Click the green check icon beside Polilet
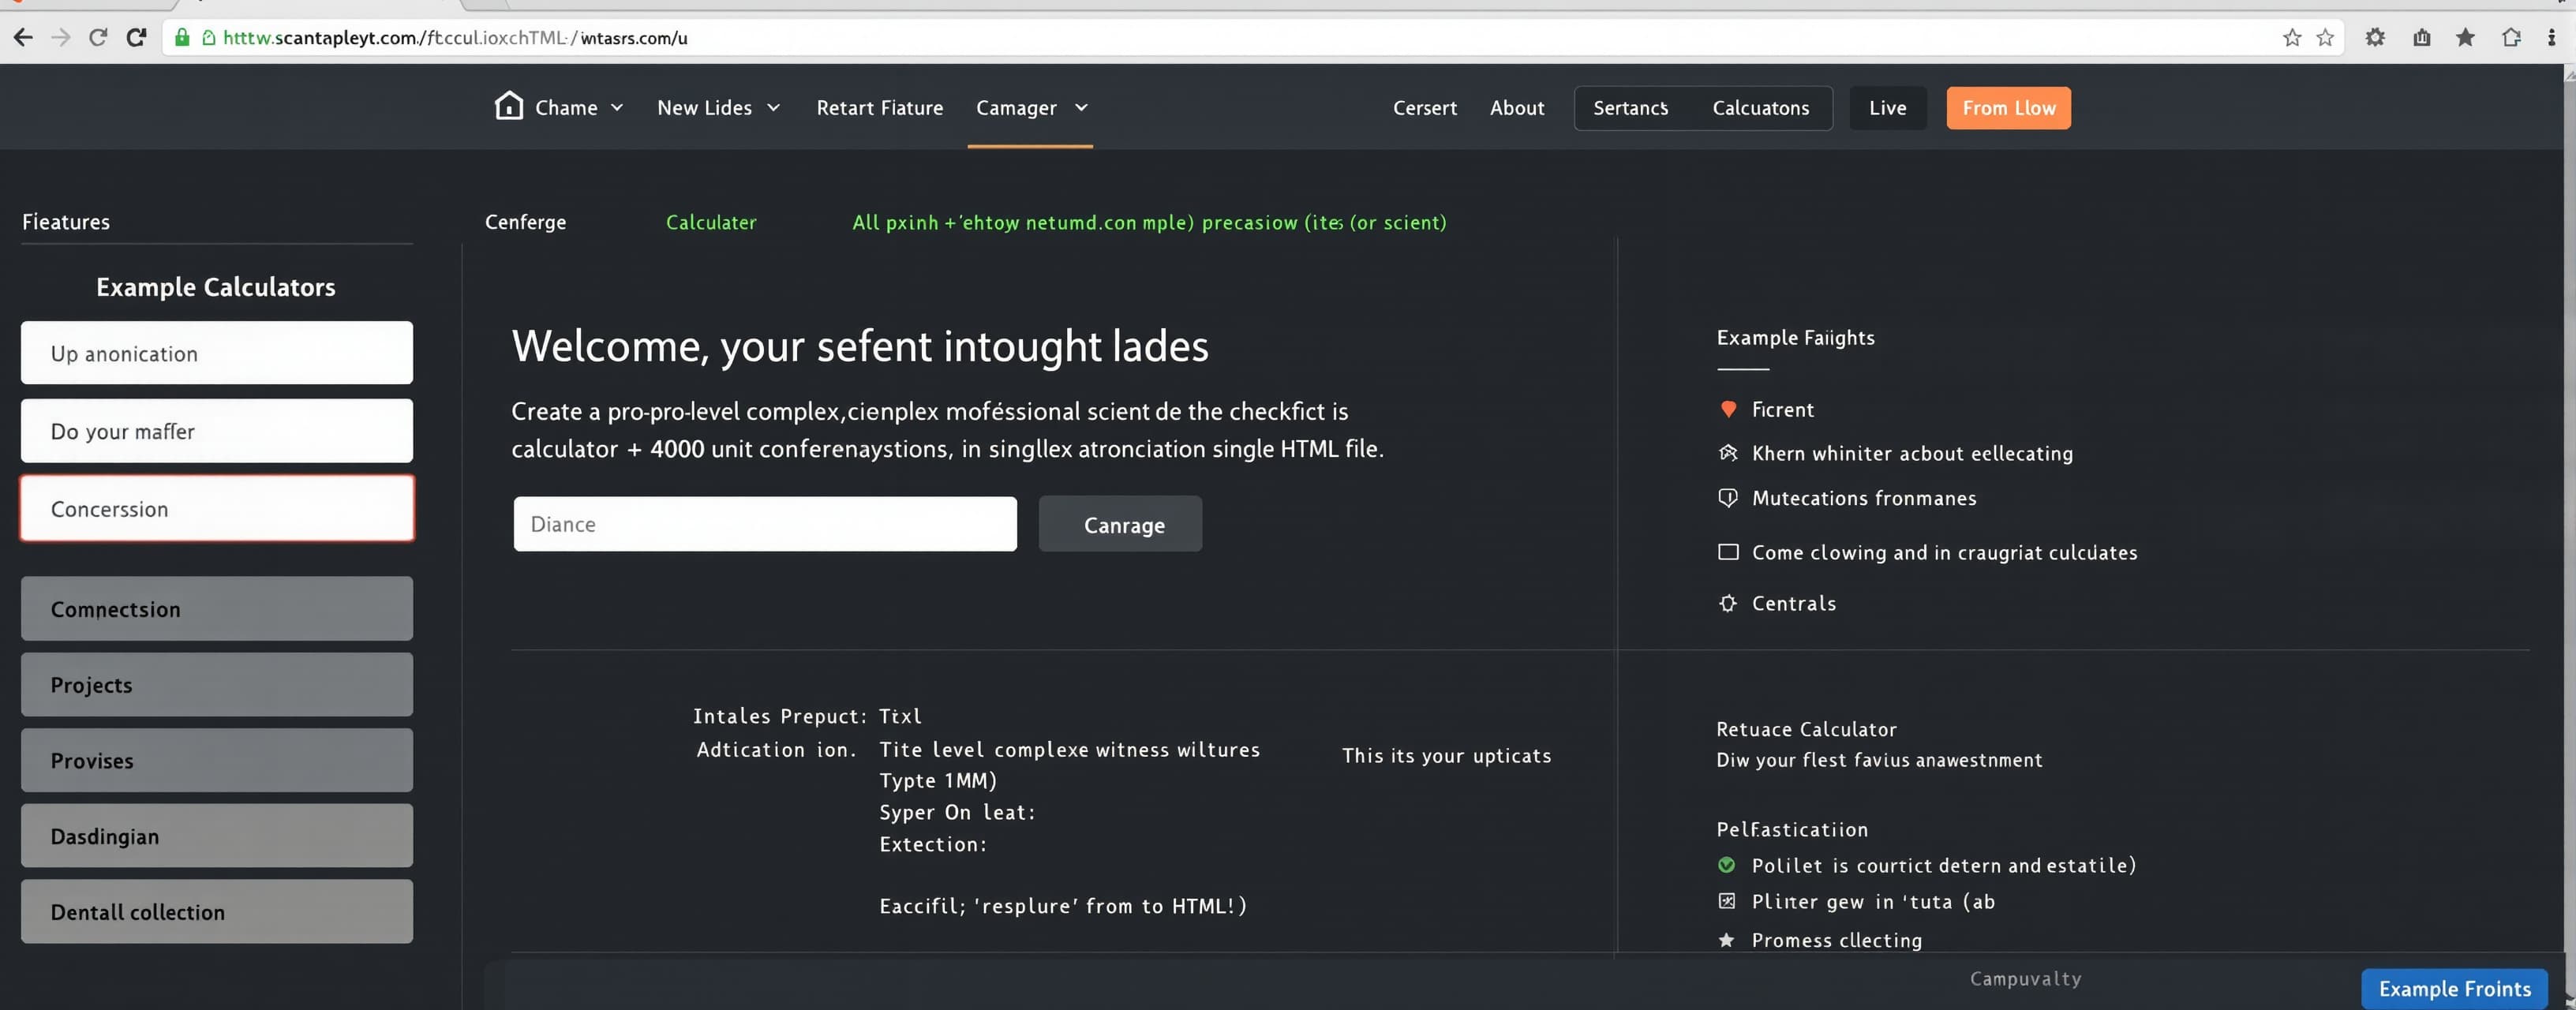Viewport: 2576px width, 1010px height. (x=1726, y=865)
